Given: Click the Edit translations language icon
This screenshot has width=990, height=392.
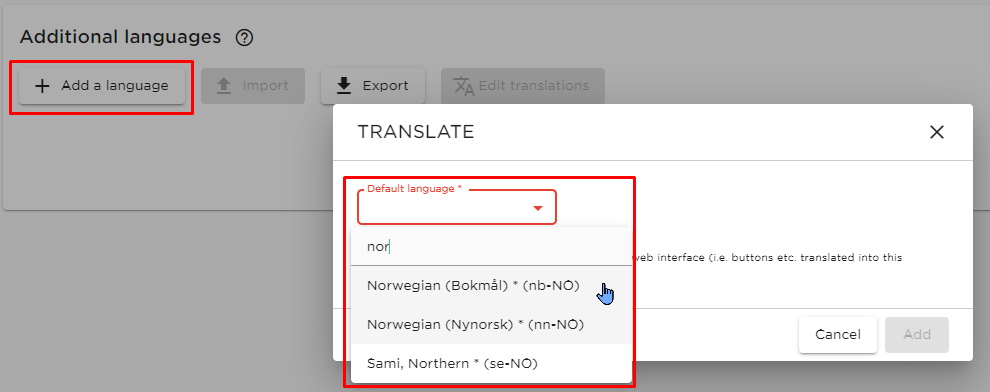Looking at the screenshot, I should [x=464, y=86].
